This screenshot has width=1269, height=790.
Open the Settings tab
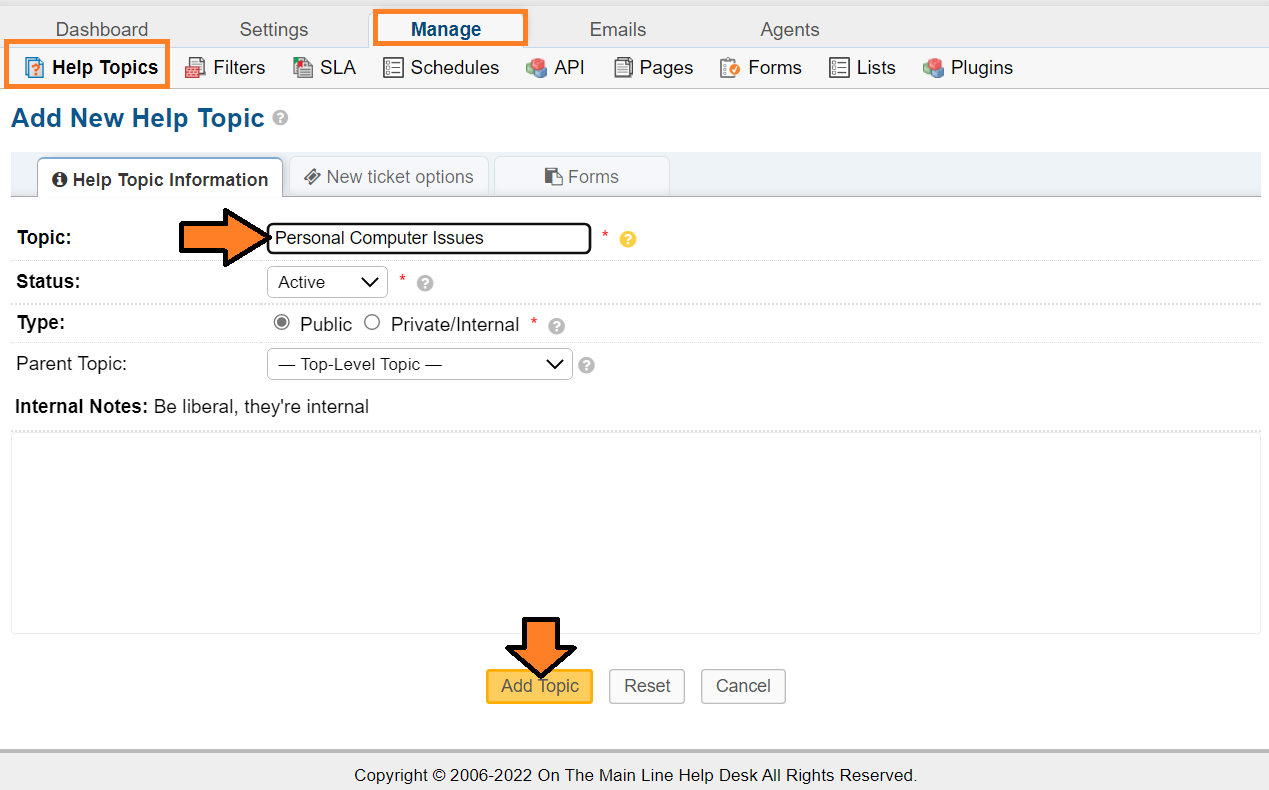point(274,29)
